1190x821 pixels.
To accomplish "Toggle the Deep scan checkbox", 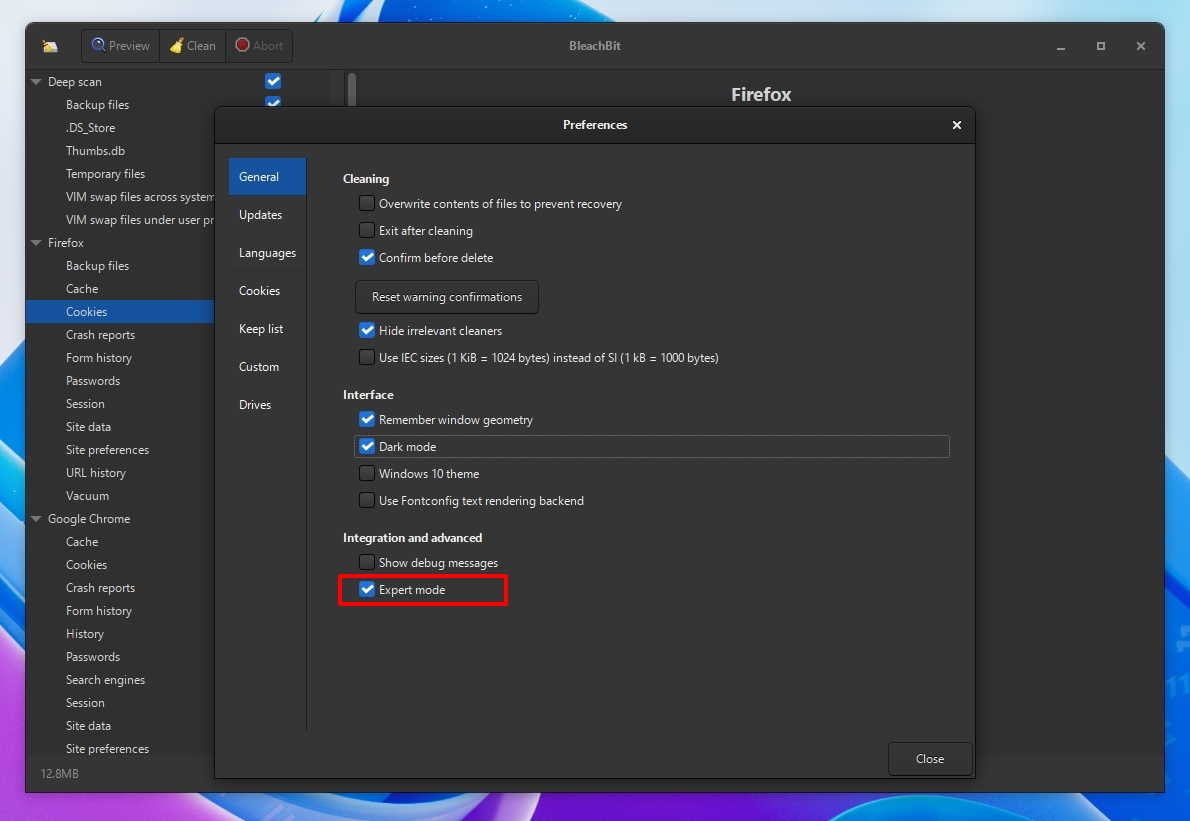I will (x=273, y=81).
